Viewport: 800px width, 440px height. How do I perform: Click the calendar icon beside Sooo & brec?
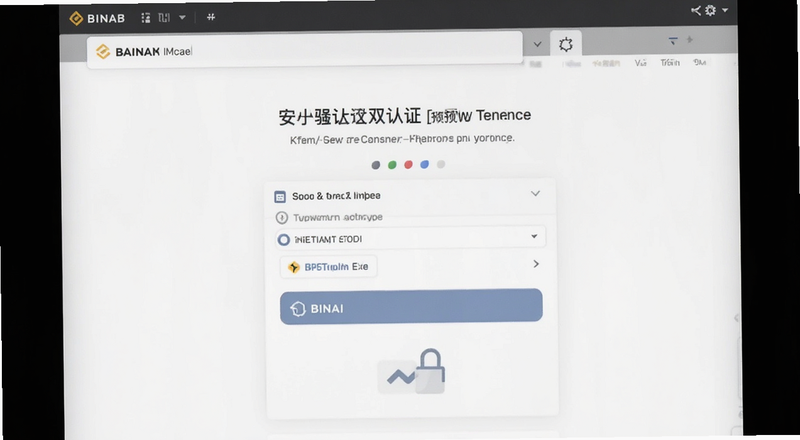(x=280, y=197)
